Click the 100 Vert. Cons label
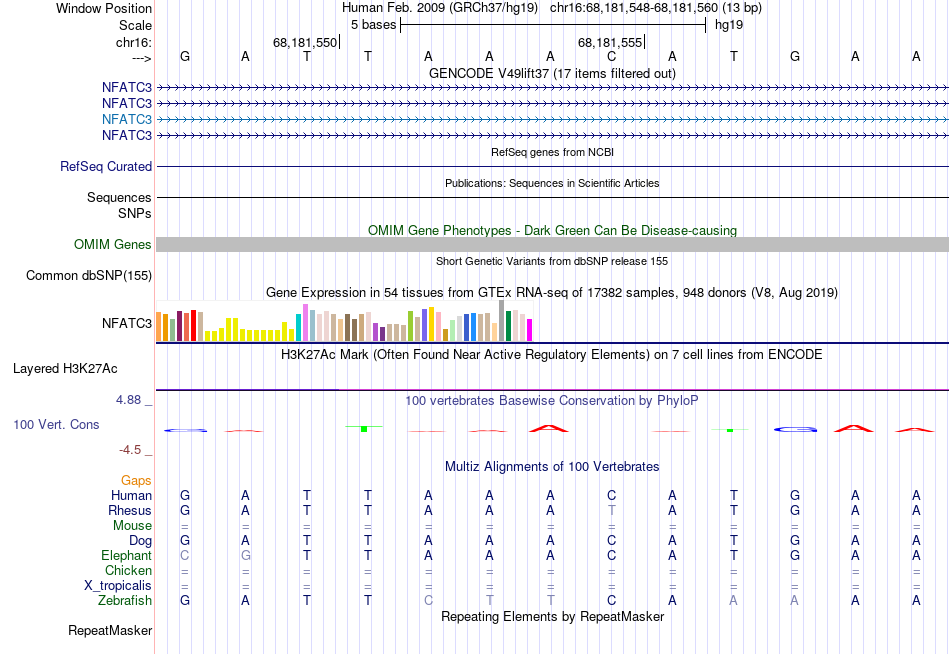The height and width of the screenshot is (654, 950). click(56, 424)
